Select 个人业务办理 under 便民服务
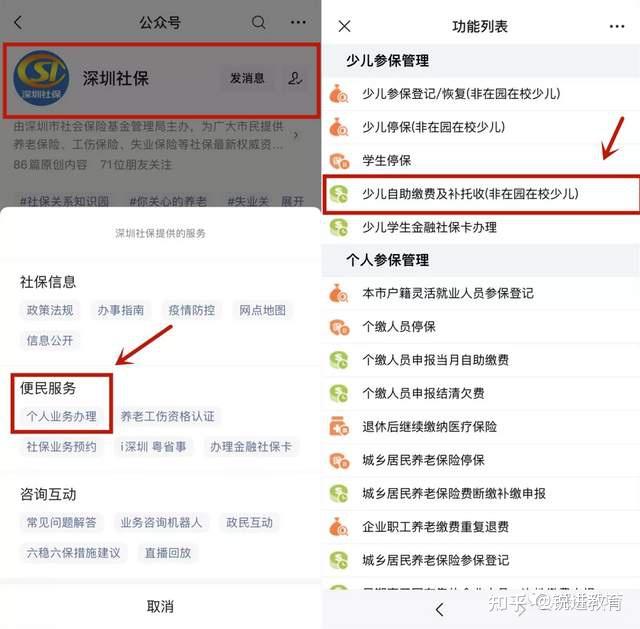 click(62, 416)
